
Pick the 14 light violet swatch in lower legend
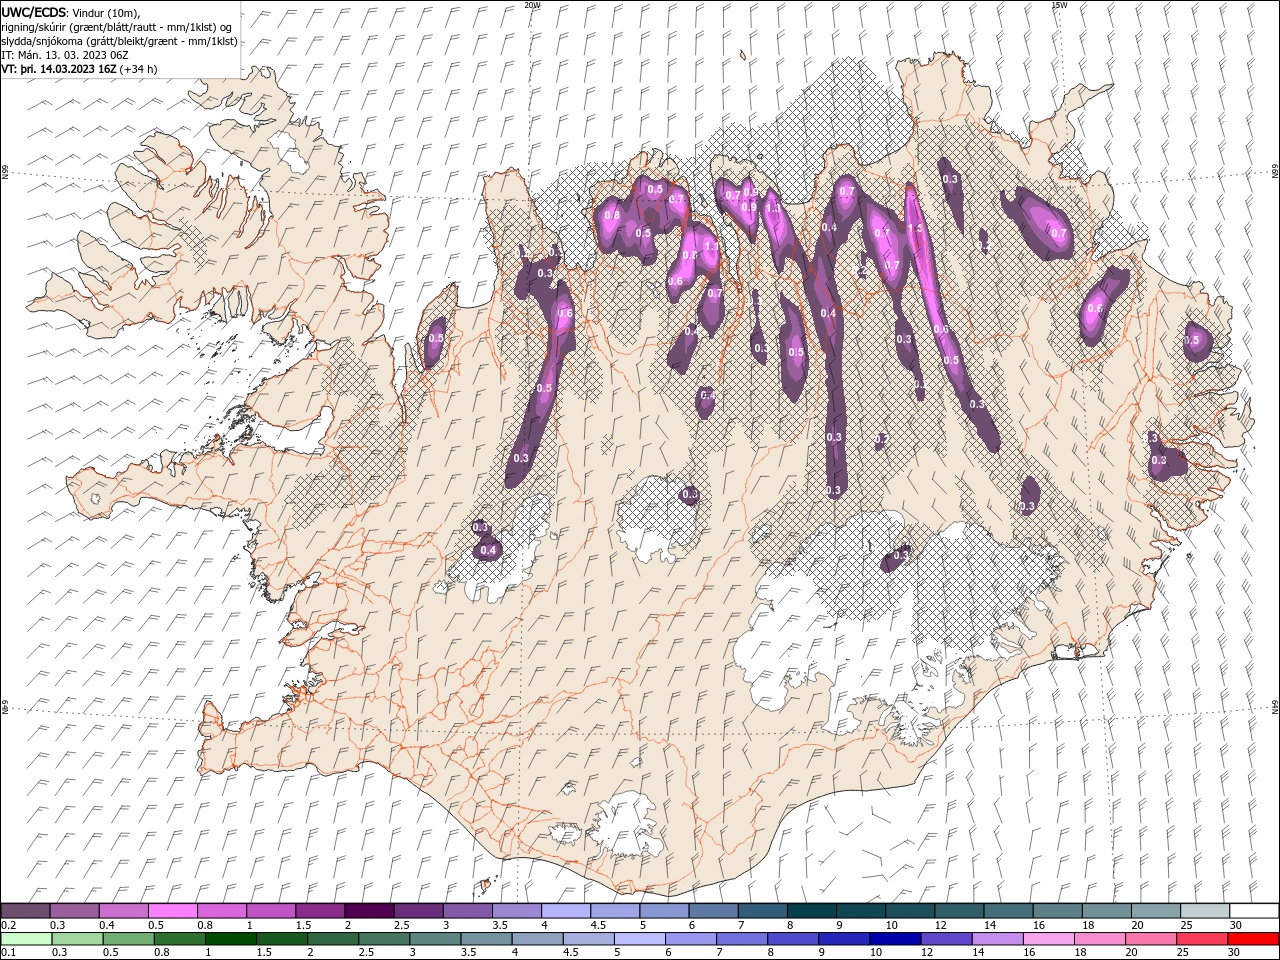click(998, 939)
